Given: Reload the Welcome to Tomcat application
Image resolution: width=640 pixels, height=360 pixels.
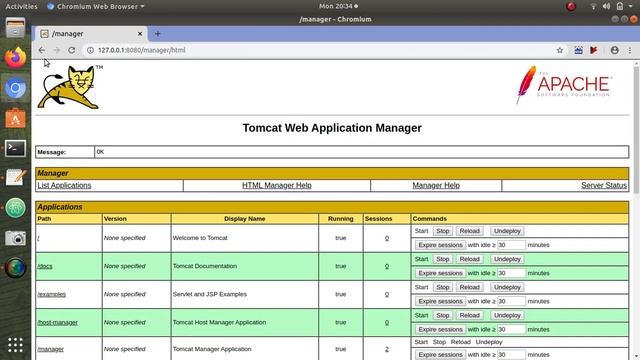Looking at the screenshot, I should (469, 231).
